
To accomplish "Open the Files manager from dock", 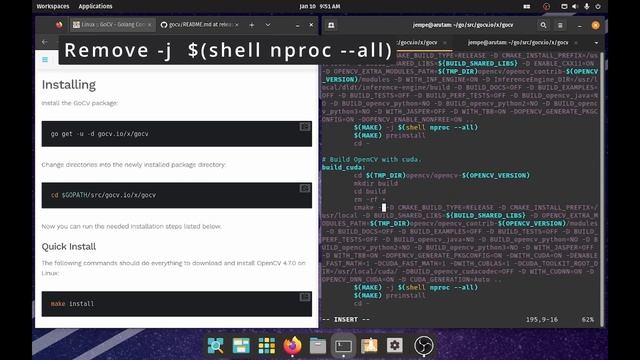I will click(318, 345).
